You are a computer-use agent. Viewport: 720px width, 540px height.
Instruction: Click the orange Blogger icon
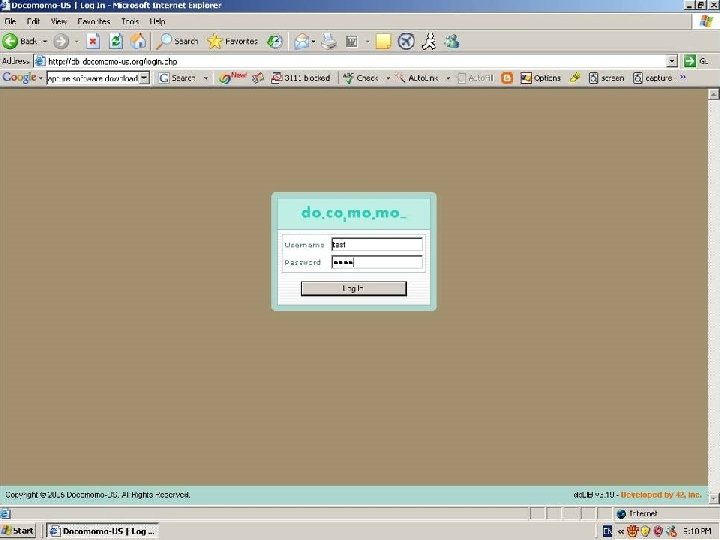pyautogui.click(x=507, y=78)
